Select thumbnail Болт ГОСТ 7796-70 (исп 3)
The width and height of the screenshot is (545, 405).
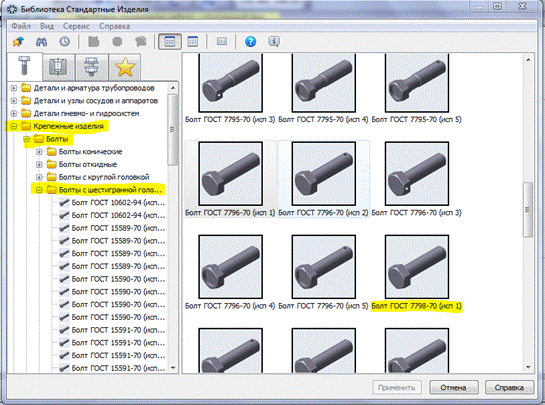click(x=417, y=173)
